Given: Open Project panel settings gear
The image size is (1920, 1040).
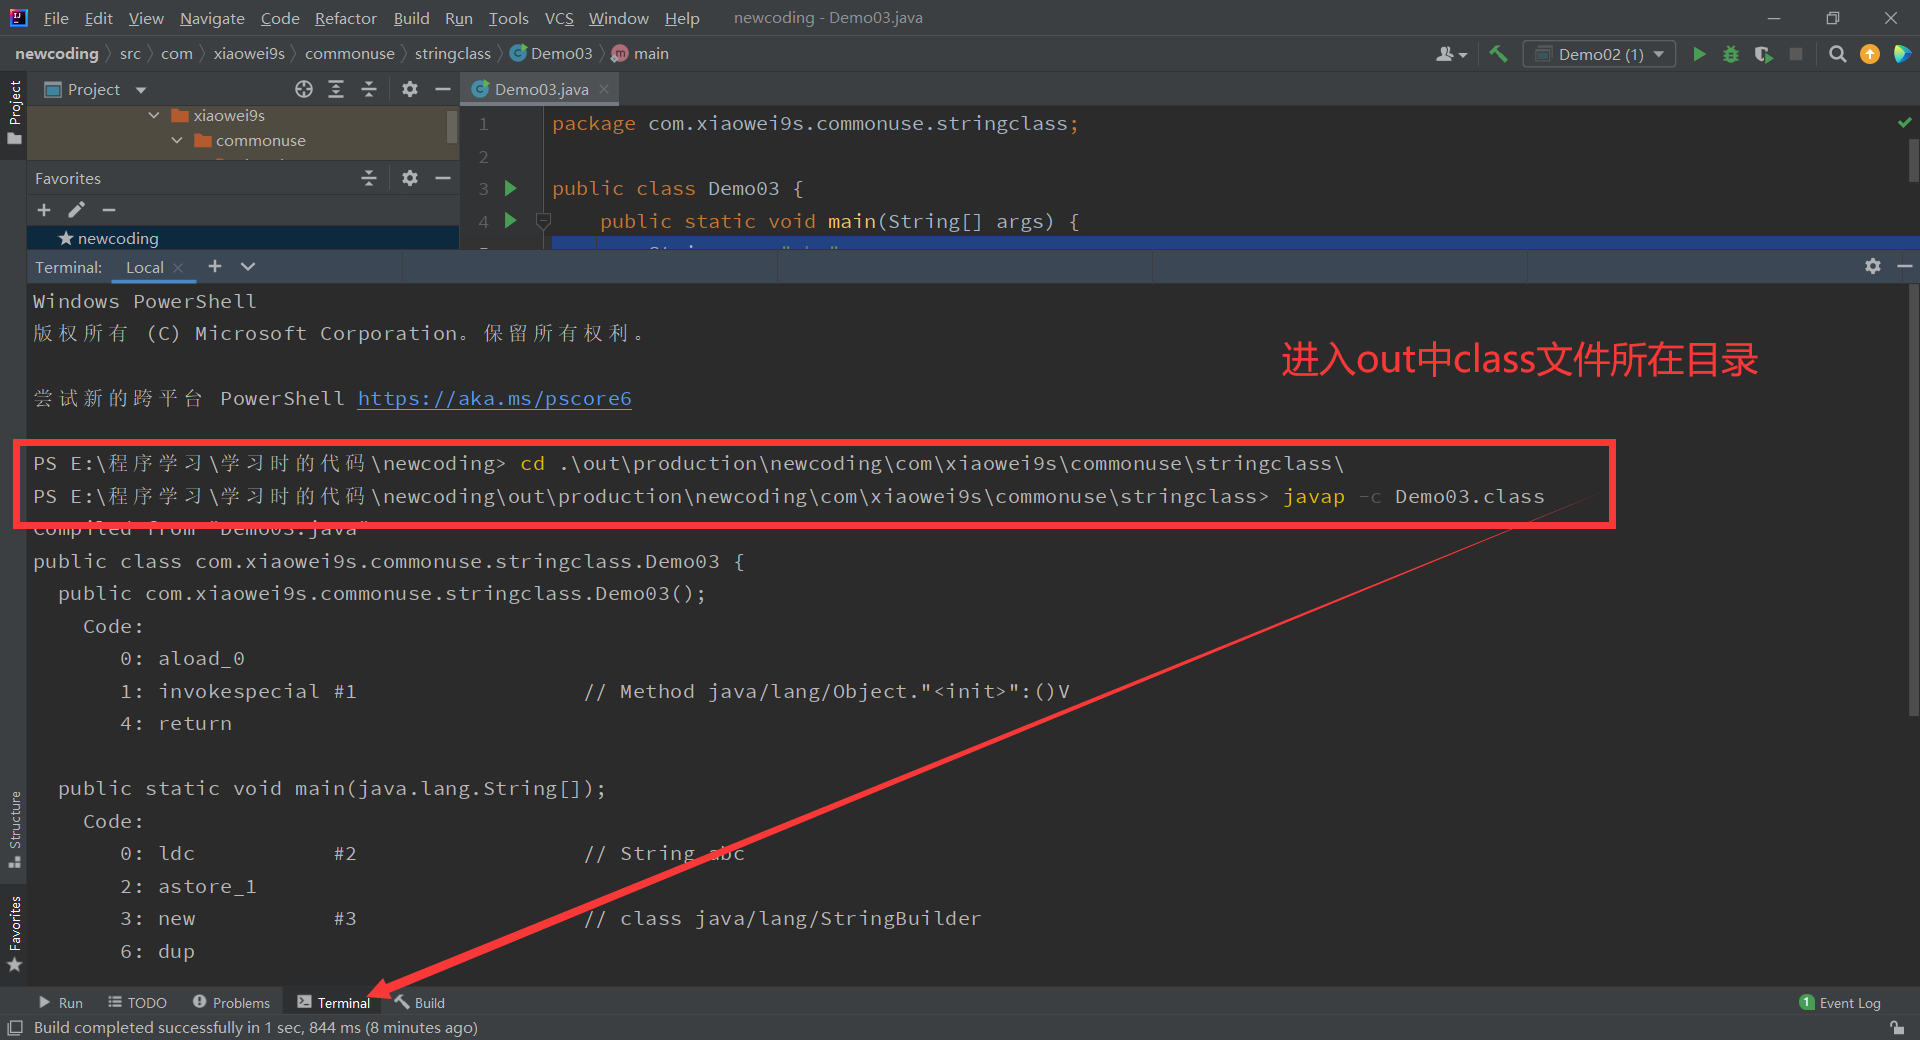Looking at the screenshot, I should pos(410,89).
